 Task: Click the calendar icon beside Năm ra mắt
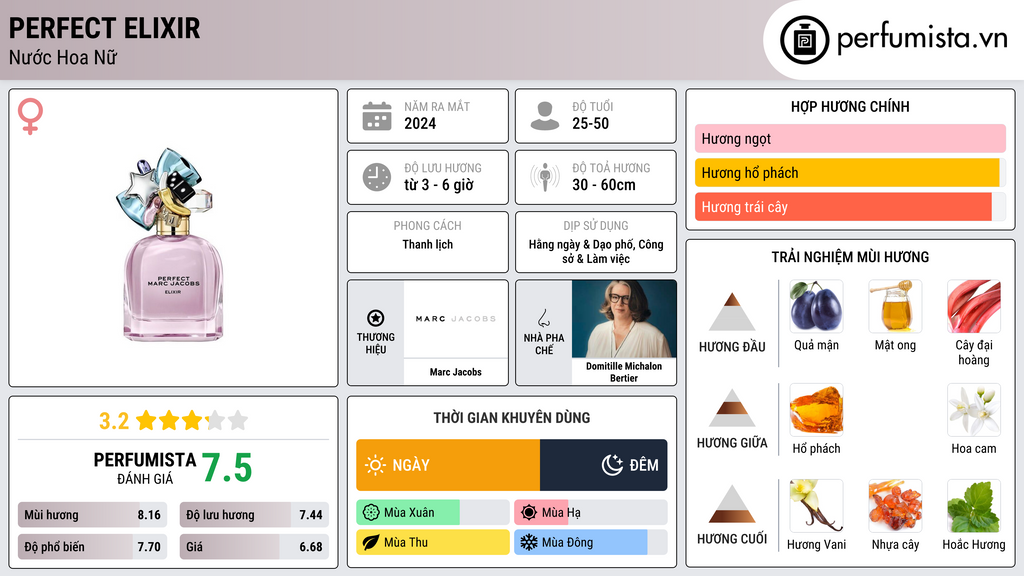pyautogui.click(x=377, y=116)
